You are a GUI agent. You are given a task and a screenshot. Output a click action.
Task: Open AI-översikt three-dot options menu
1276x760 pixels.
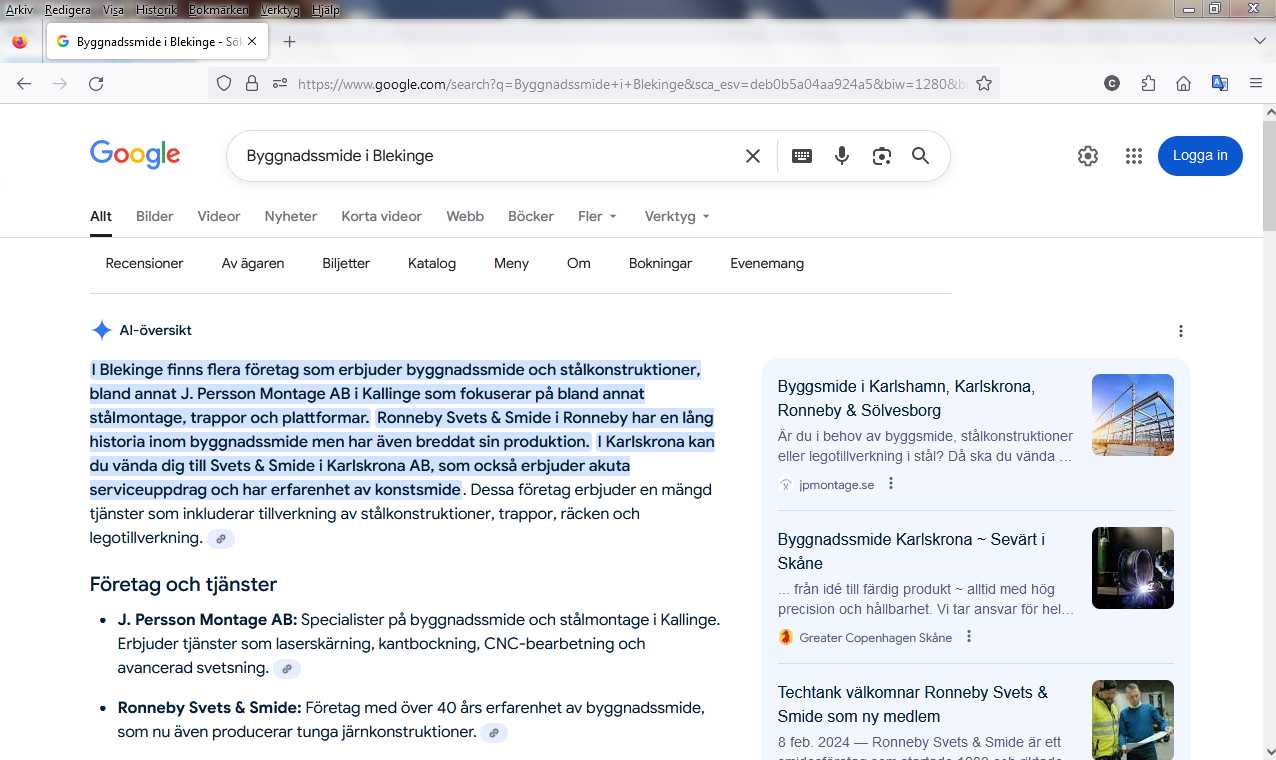point(1181,331)
